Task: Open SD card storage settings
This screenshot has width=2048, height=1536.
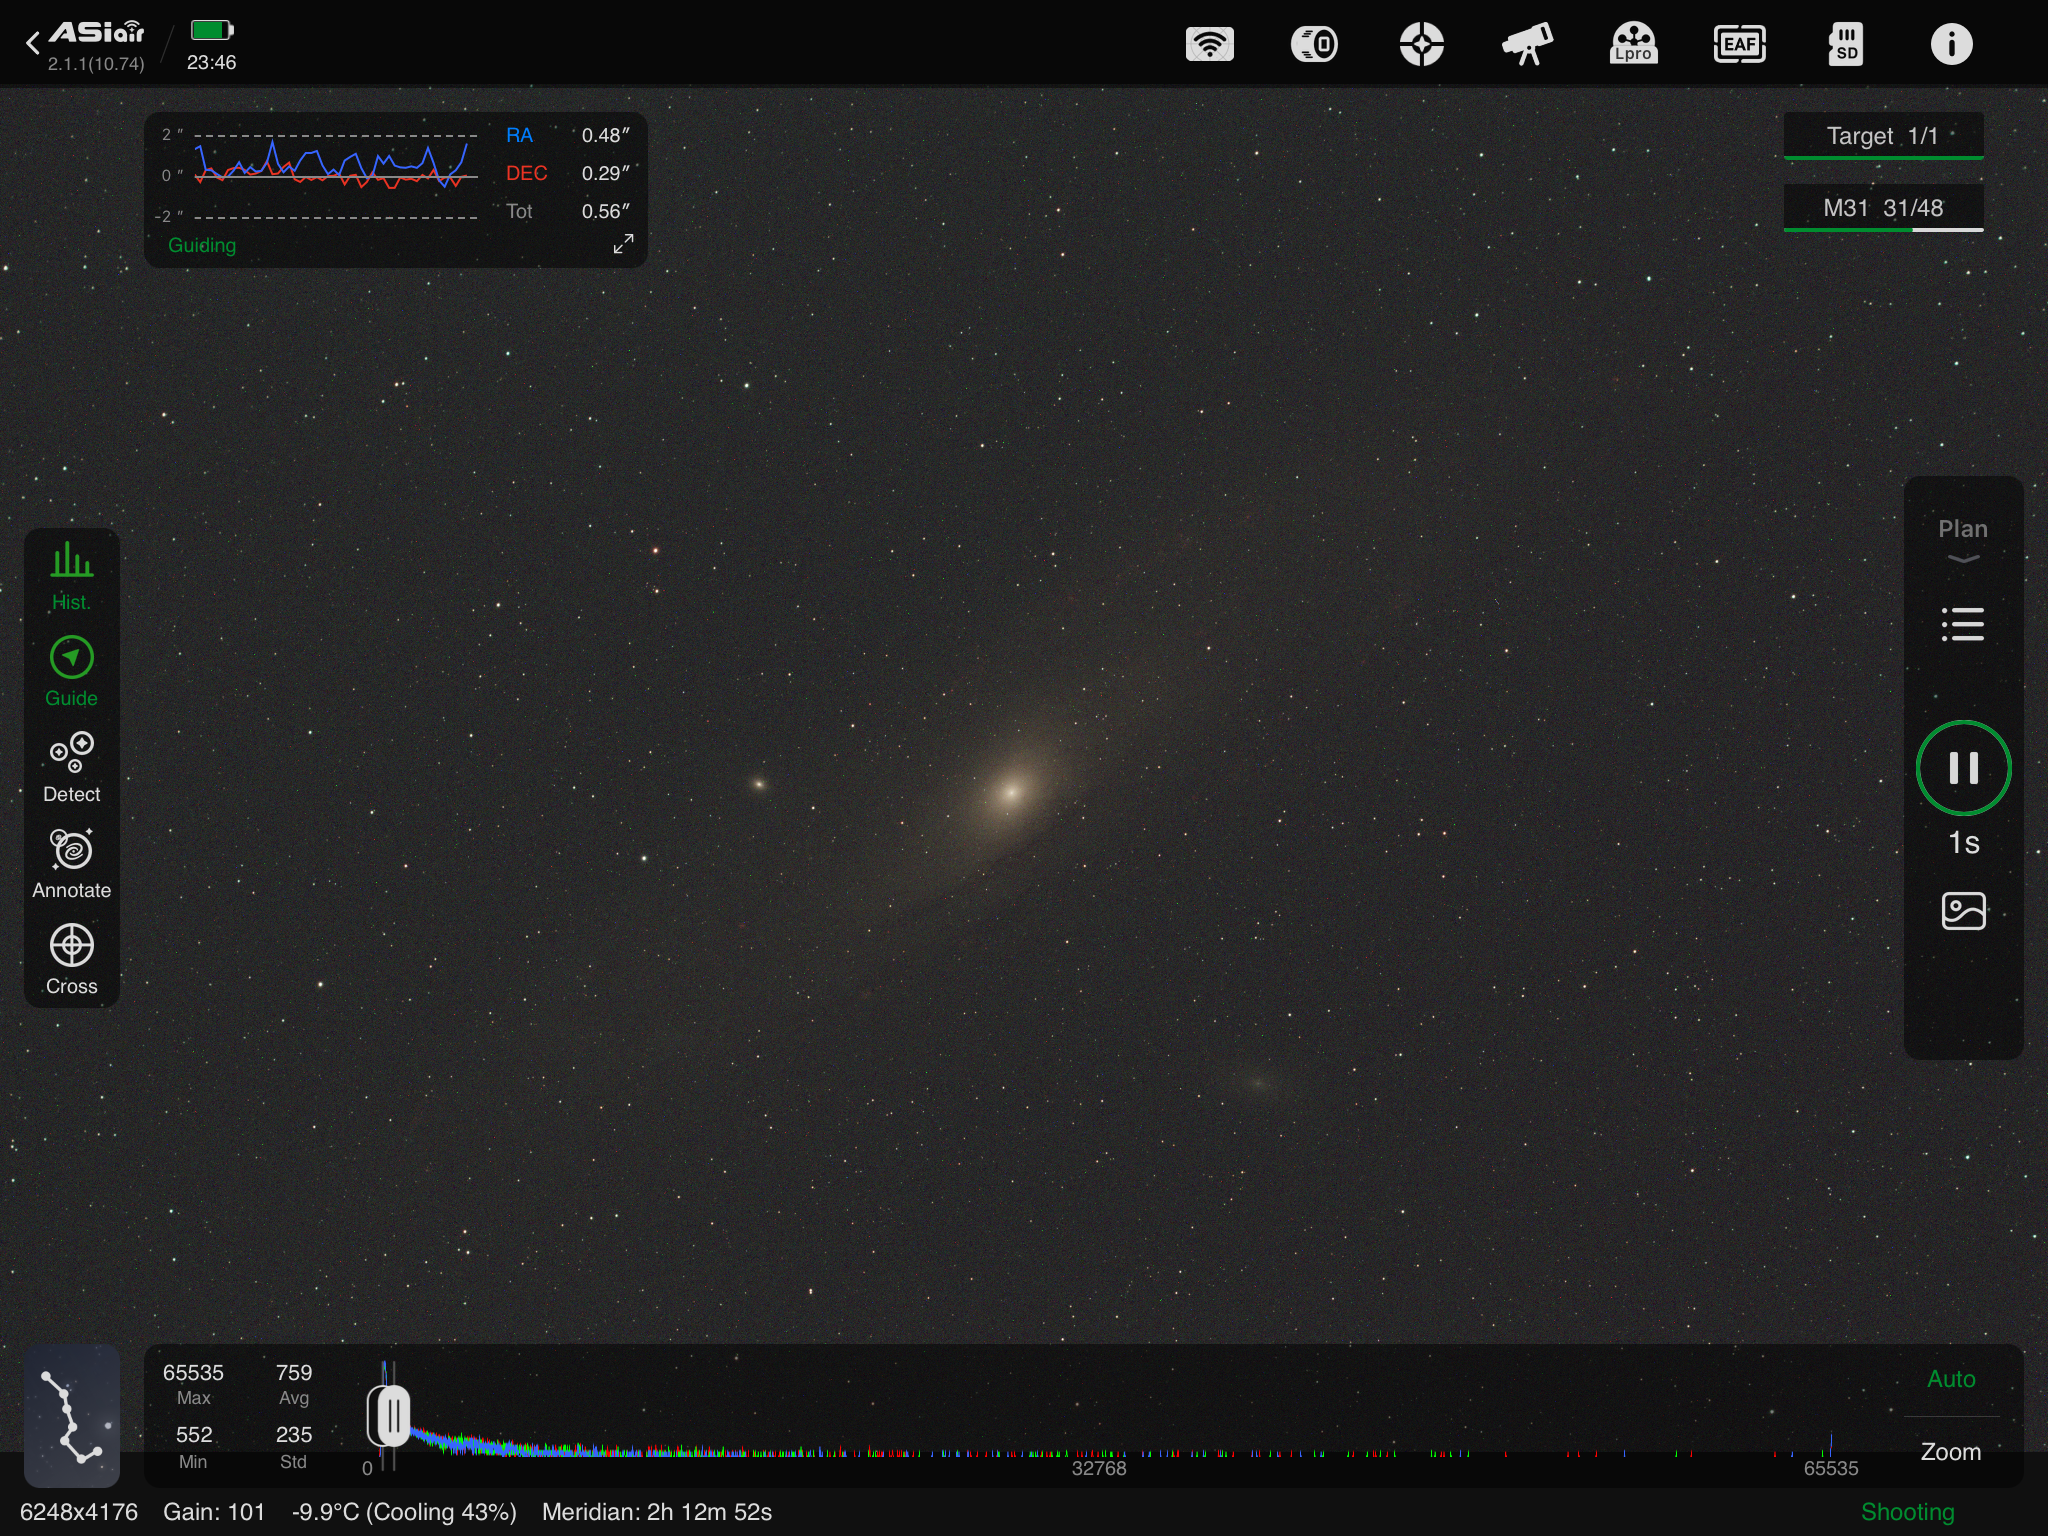Action: tap(1845, 44)
